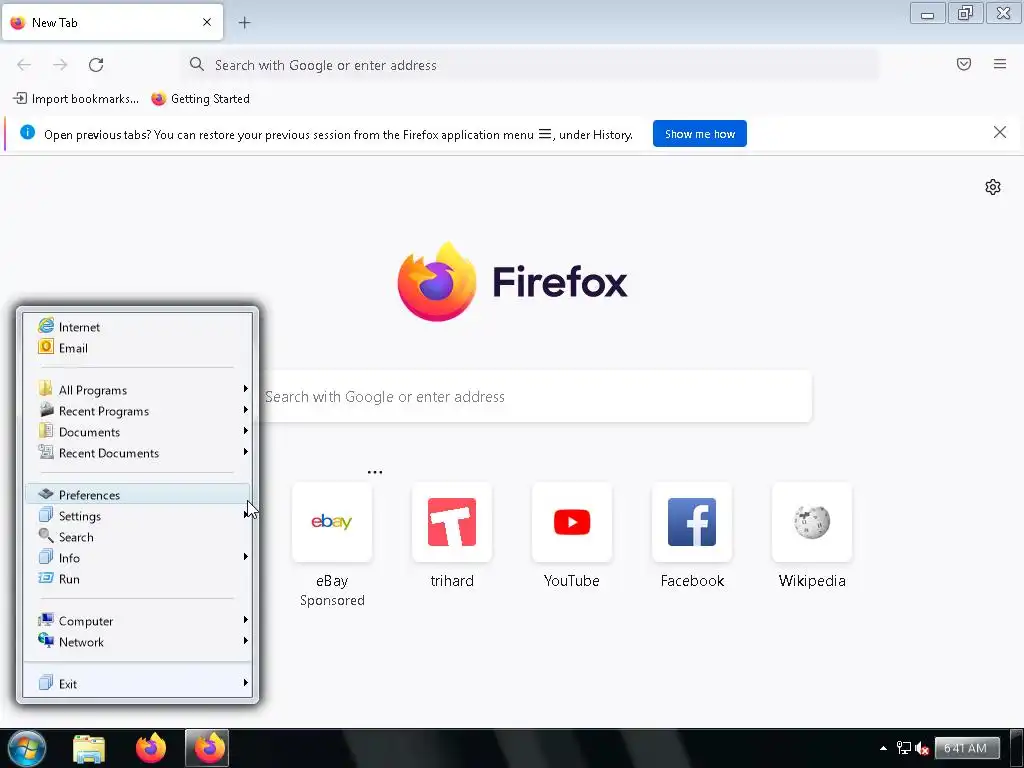Go forward with the forward arrow
This screenshot has height=768, width=1024.
60,65
